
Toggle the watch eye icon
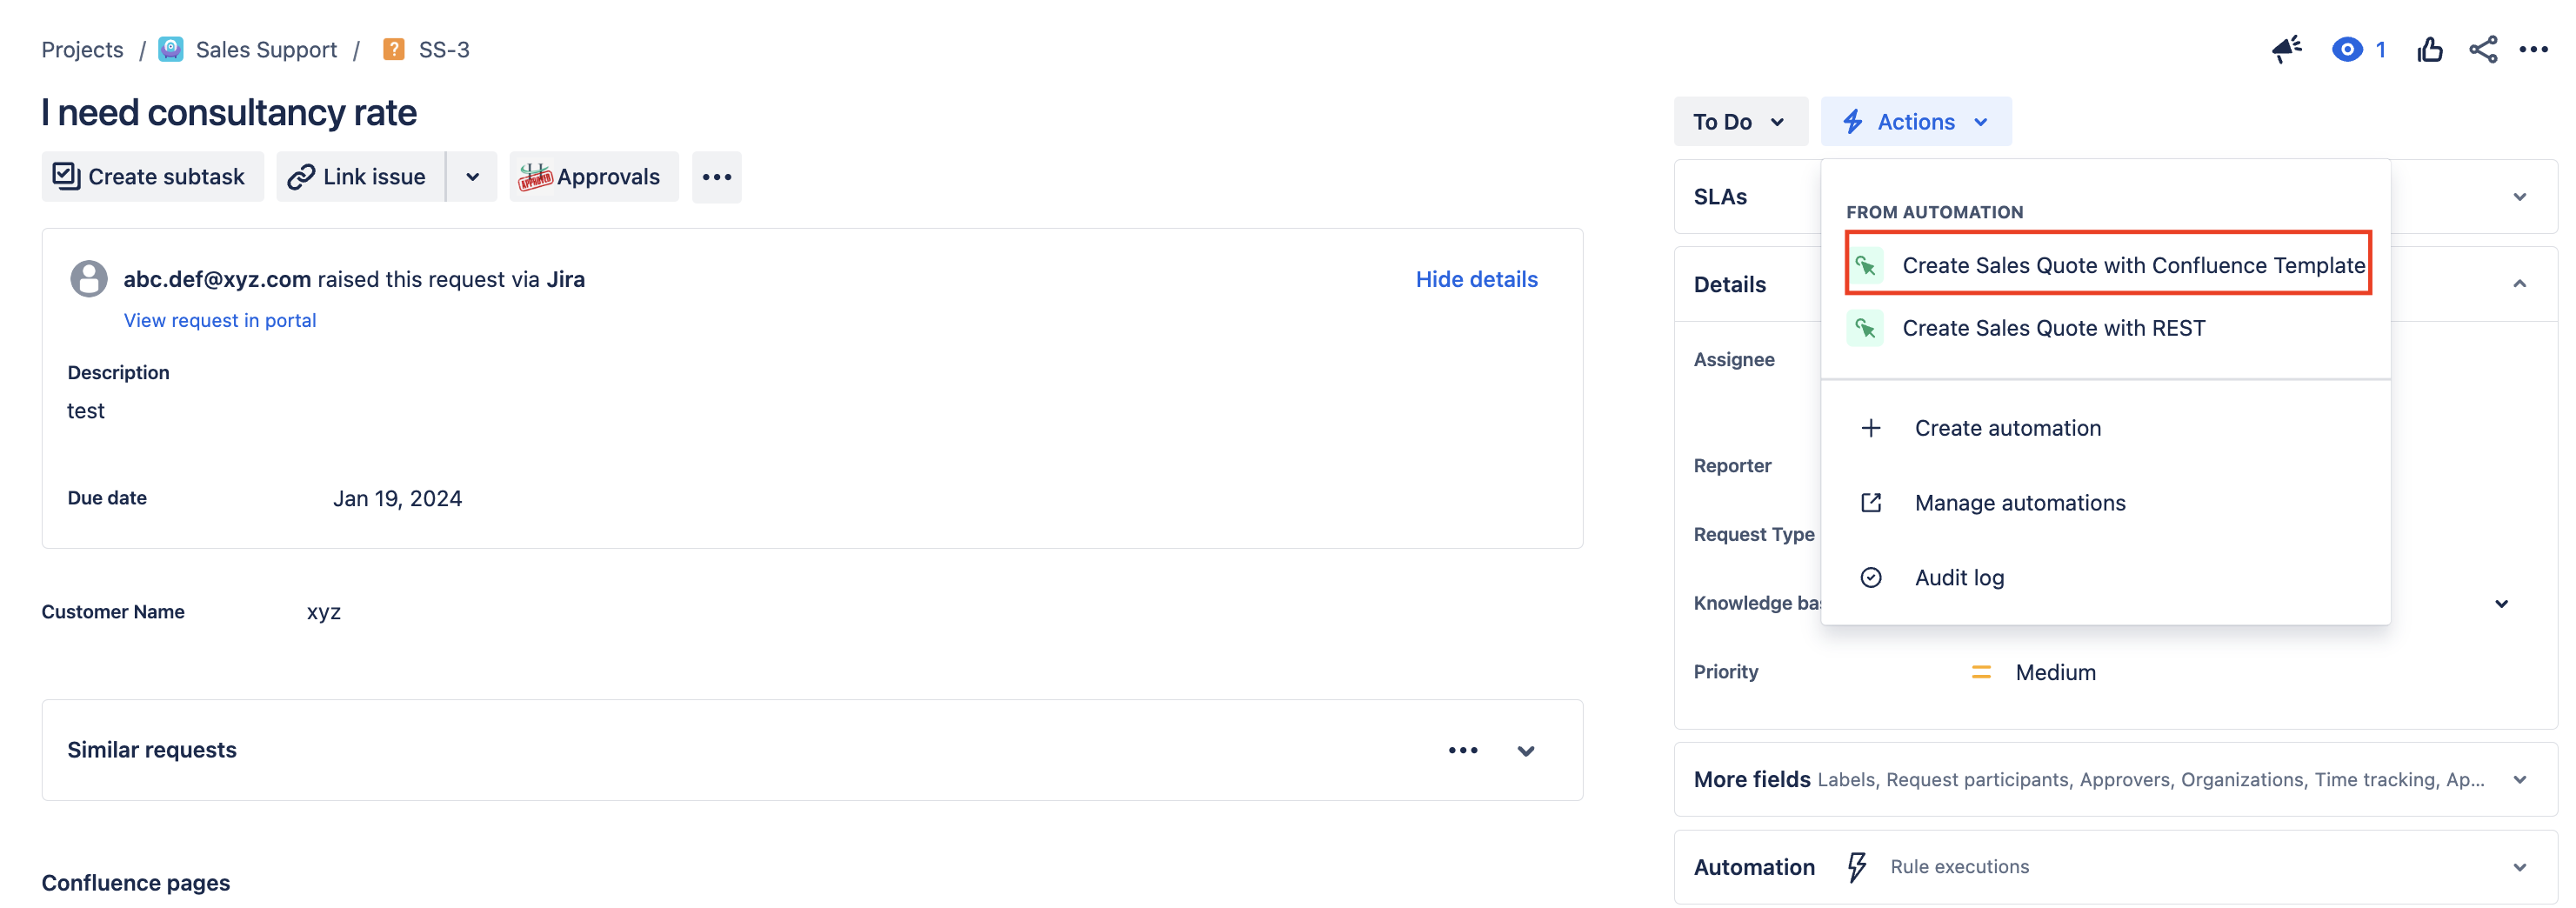tap(2346, 49)
